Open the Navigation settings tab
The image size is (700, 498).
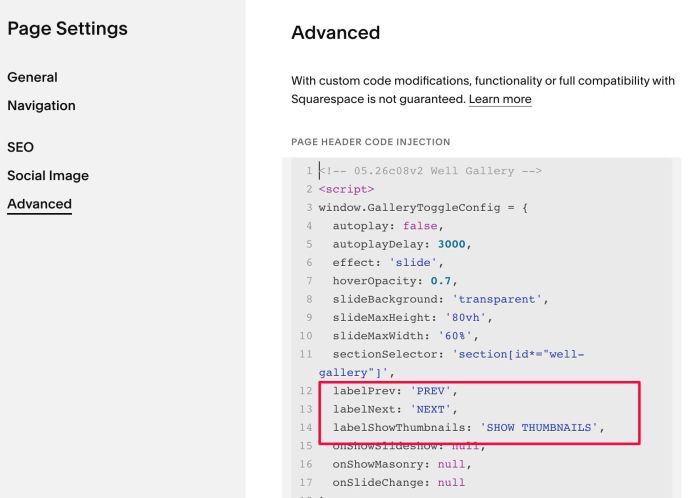[x=41, y=106]
